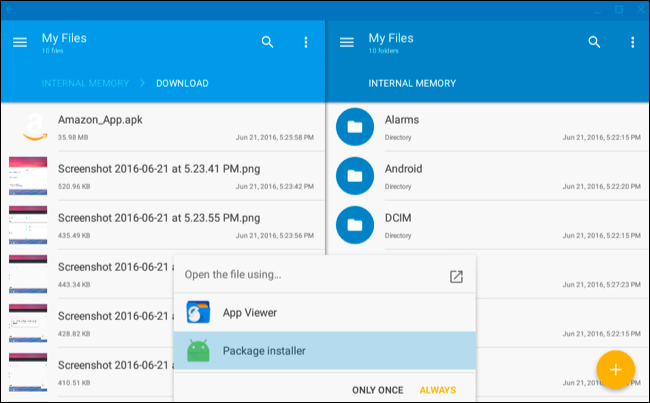The image size is (650, 403).
Task: Click the back arrow in title bar
Action: click(x=9, y=9)
